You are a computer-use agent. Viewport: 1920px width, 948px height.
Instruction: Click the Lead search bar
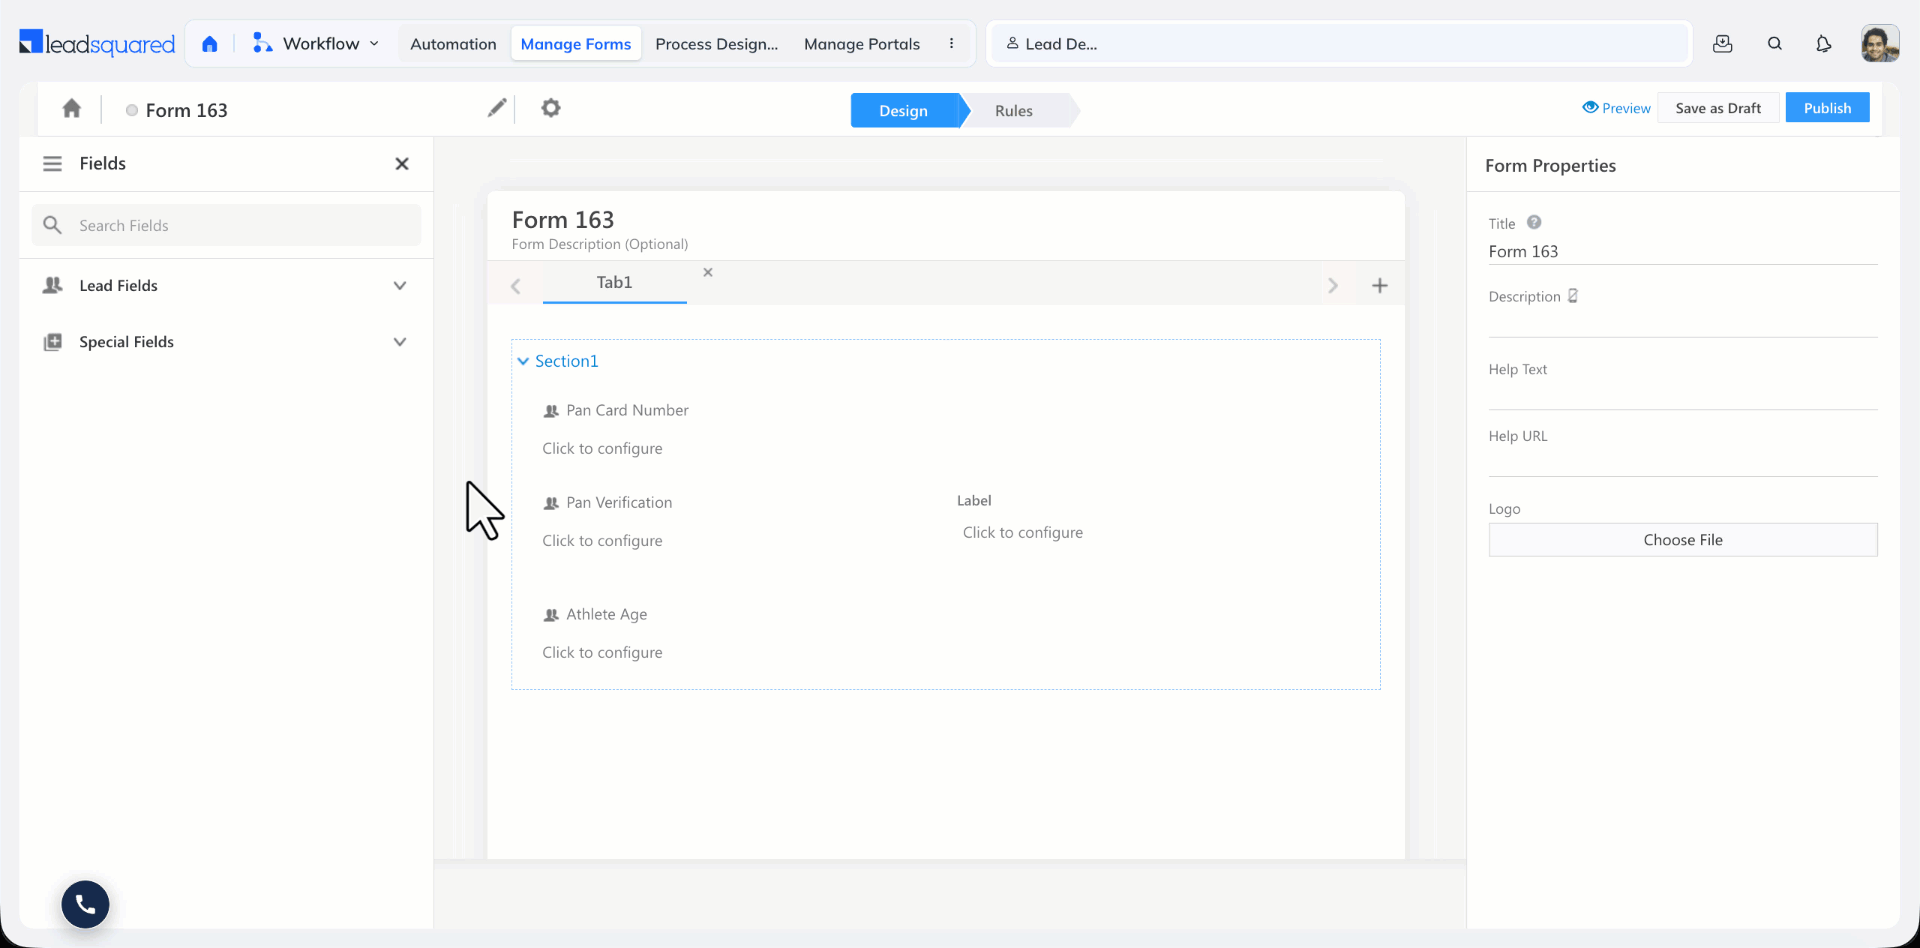point(1339,44)
